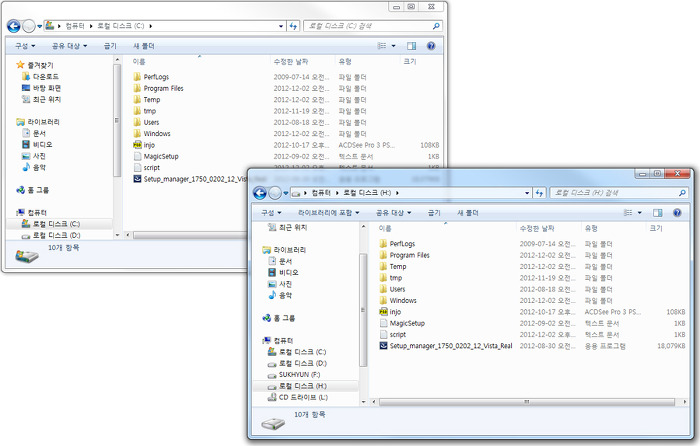700x446 pixels.
Task: Open 공유 대상 menu in C: window
Action: (69, 46)
